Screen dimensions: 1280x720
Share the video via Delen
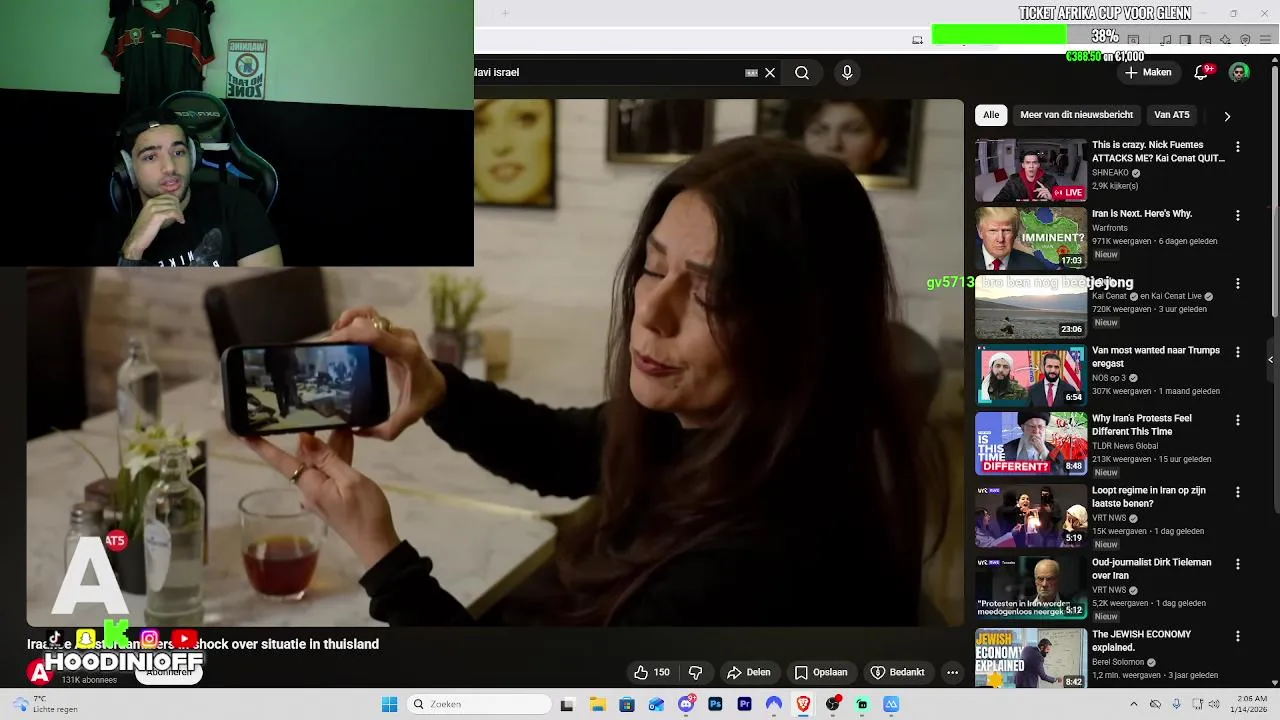click(749, 673)
